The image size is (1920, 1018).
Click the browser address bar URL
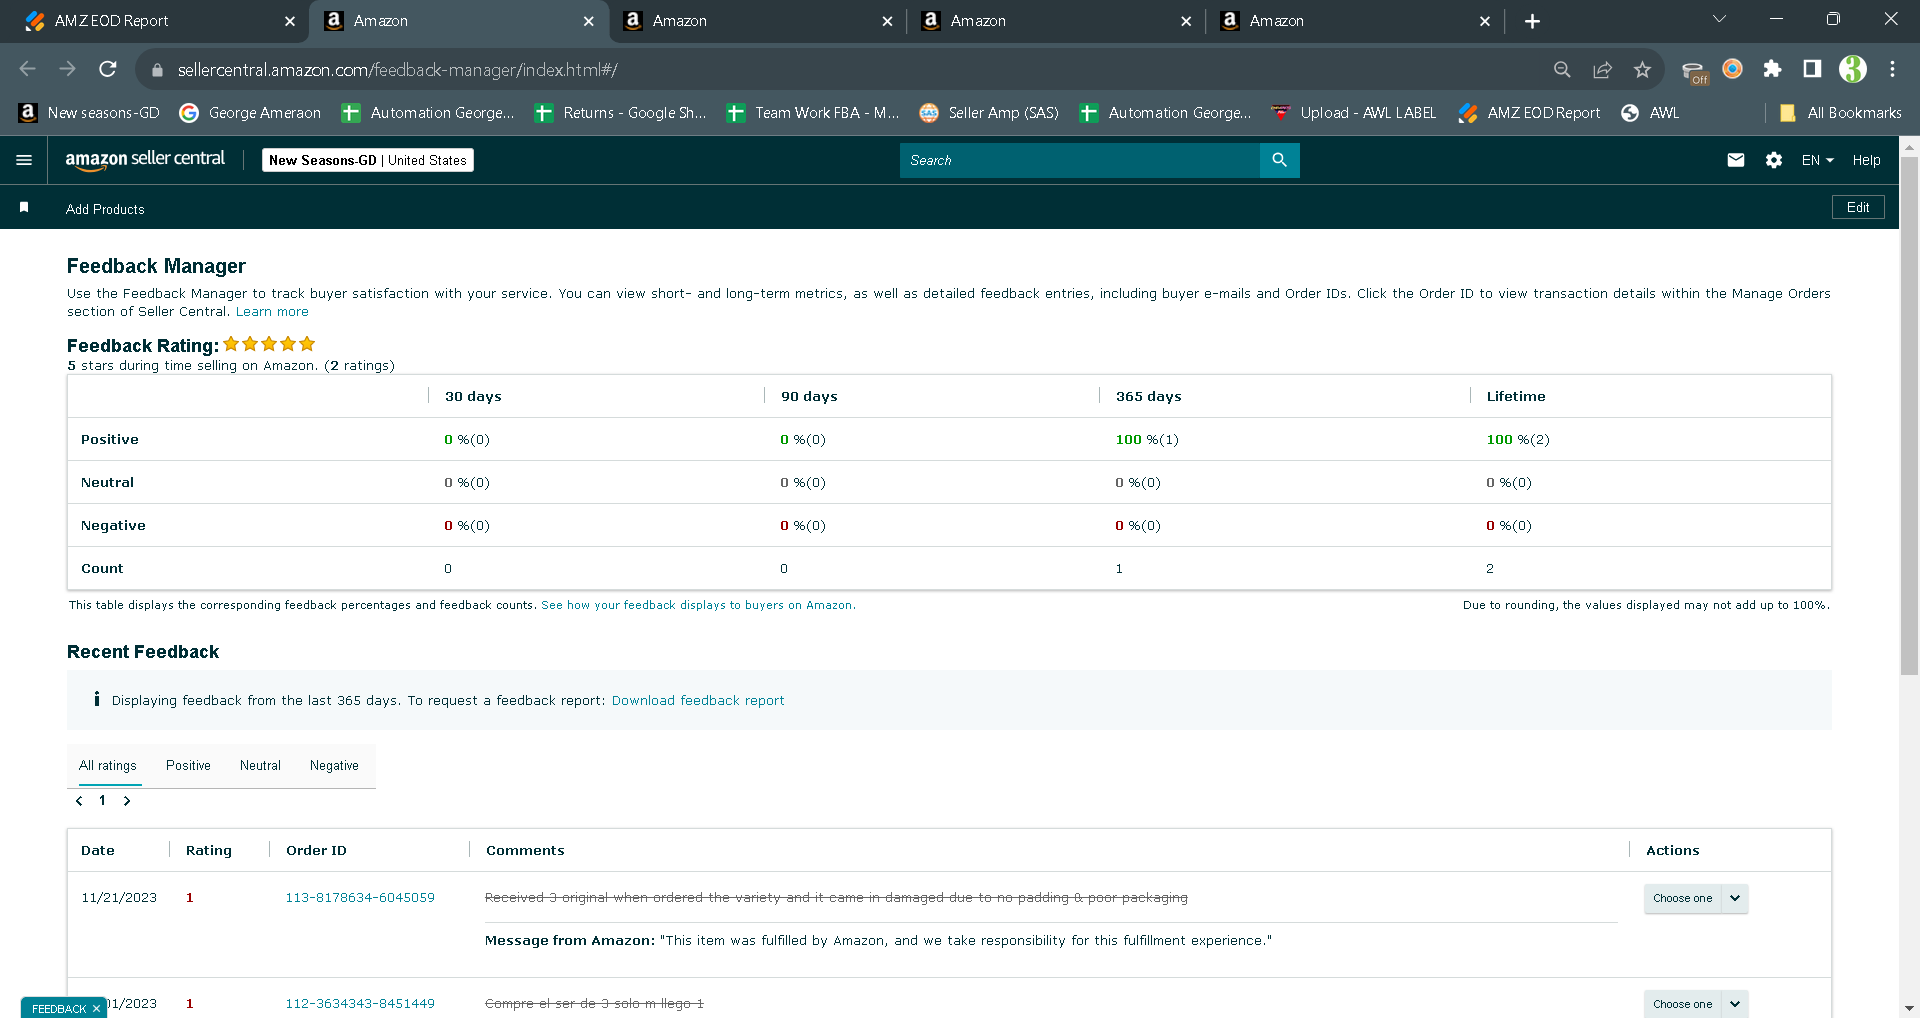pos(398,70)
